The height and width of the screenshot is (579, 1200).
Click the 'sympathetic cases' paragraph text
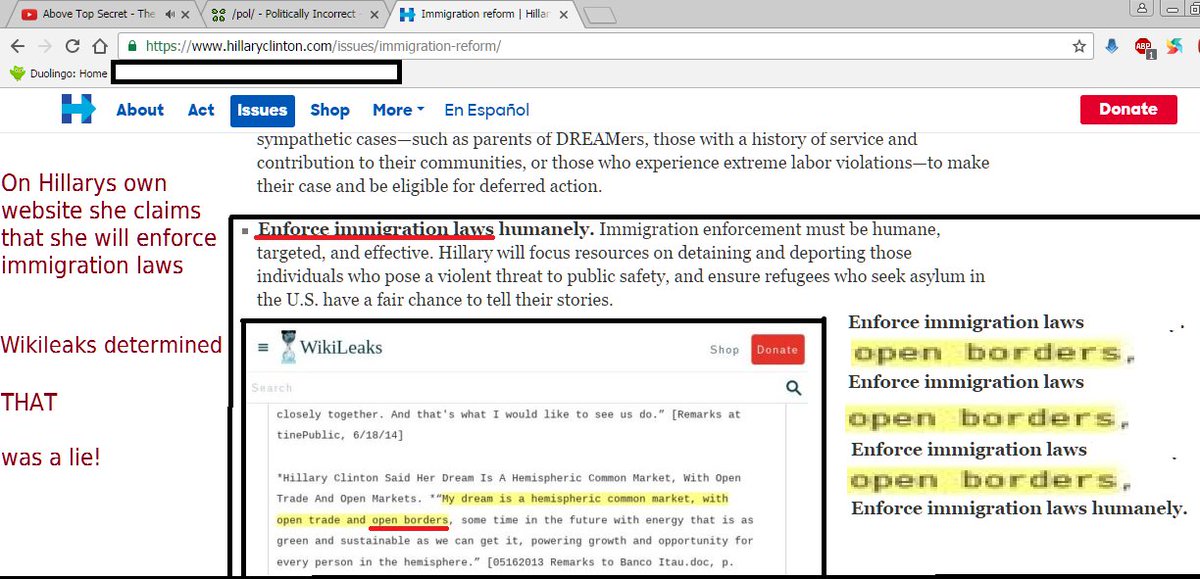tap(623, 162)
